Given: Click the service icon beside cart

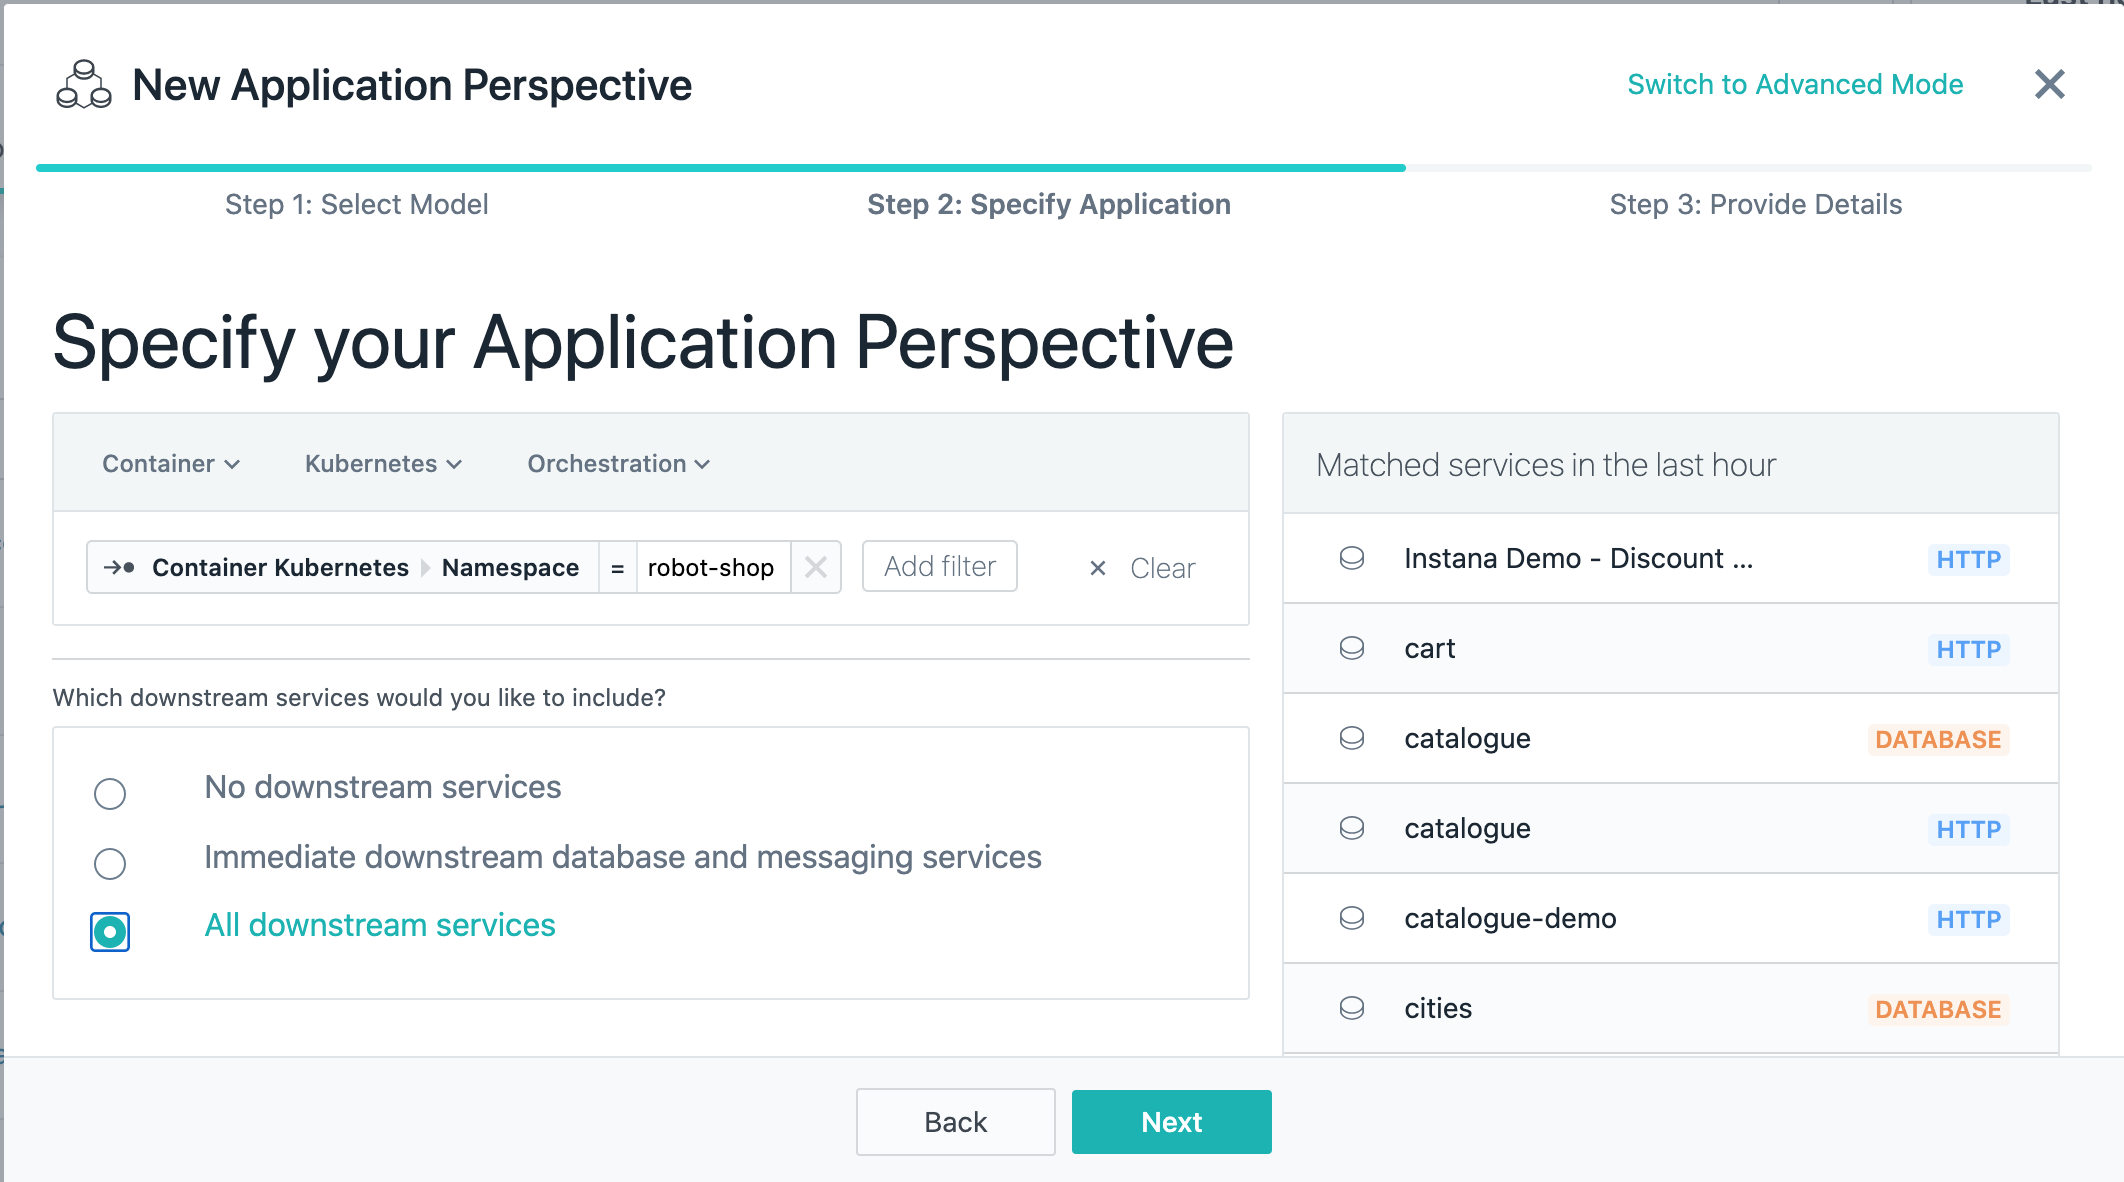Looking at the screenshot, I should [1352, 648].
